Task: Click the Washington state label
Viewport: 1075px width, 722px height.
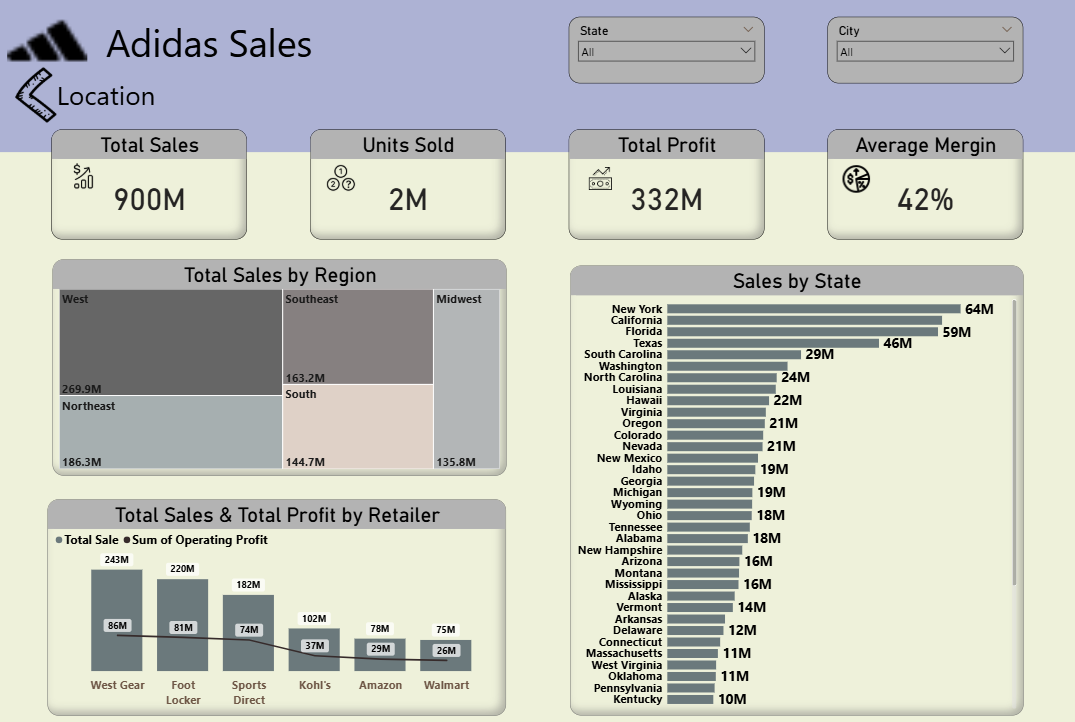Action: pos(630,366)
